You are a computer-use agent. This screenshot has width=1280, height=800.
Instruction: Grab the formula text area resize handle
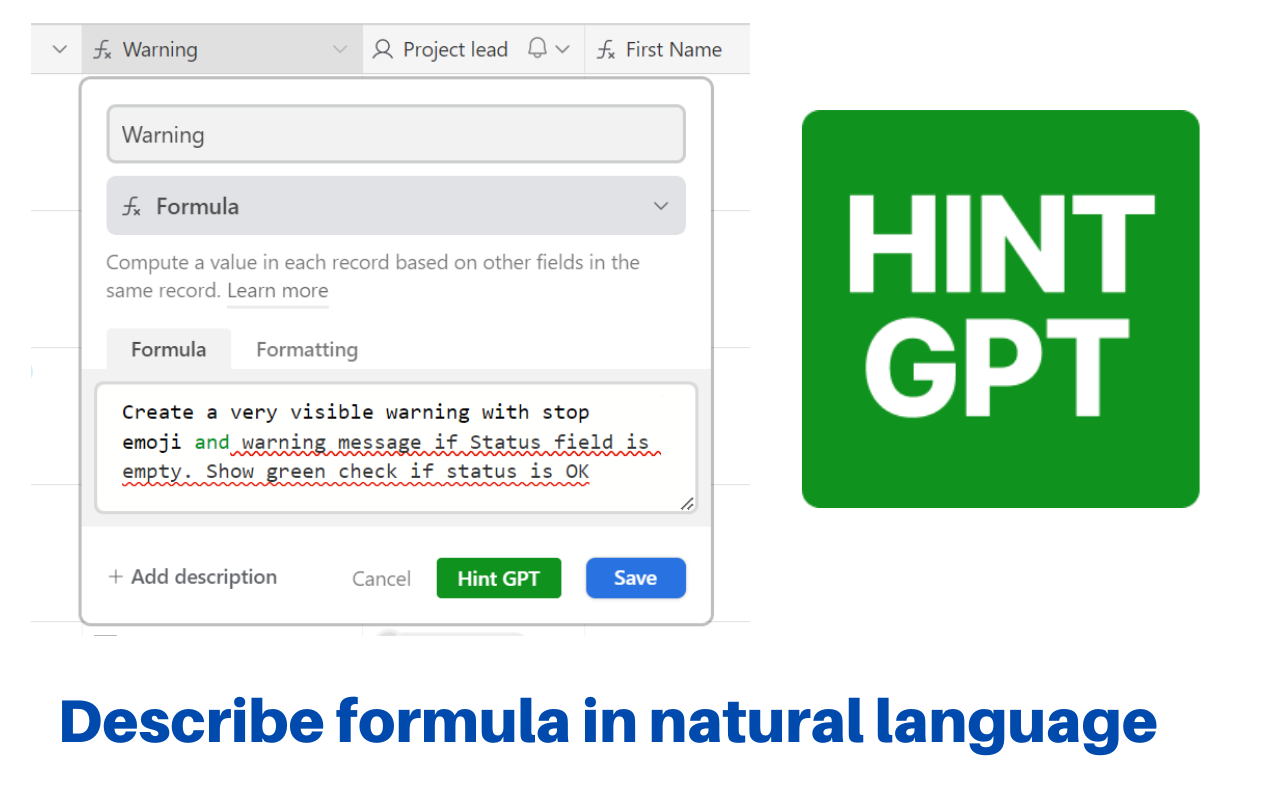coord(687,503)
